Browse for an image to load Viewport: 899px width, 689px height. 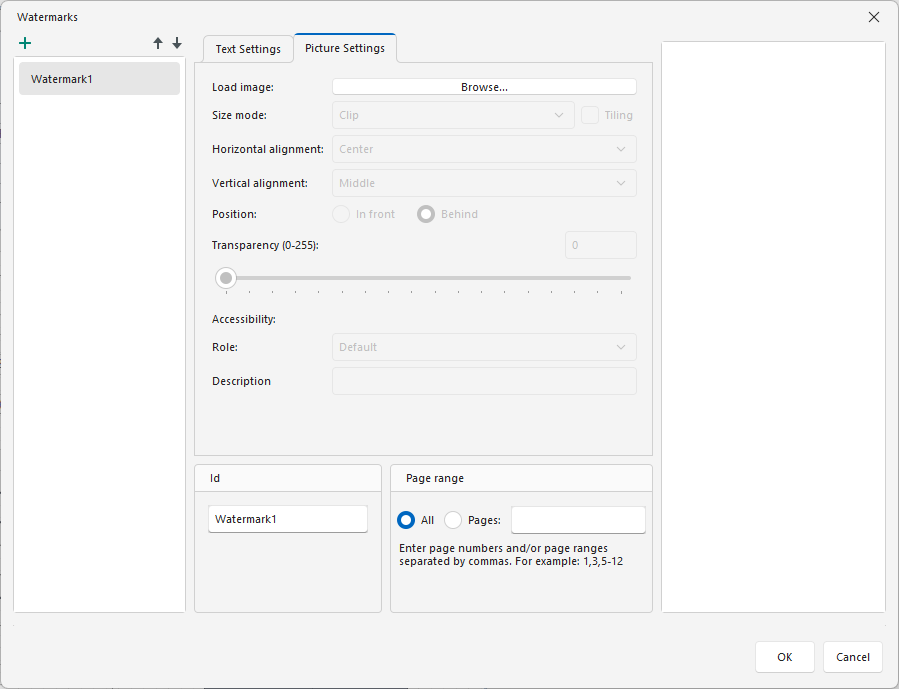pyautogui.click(x=484, y=86)
